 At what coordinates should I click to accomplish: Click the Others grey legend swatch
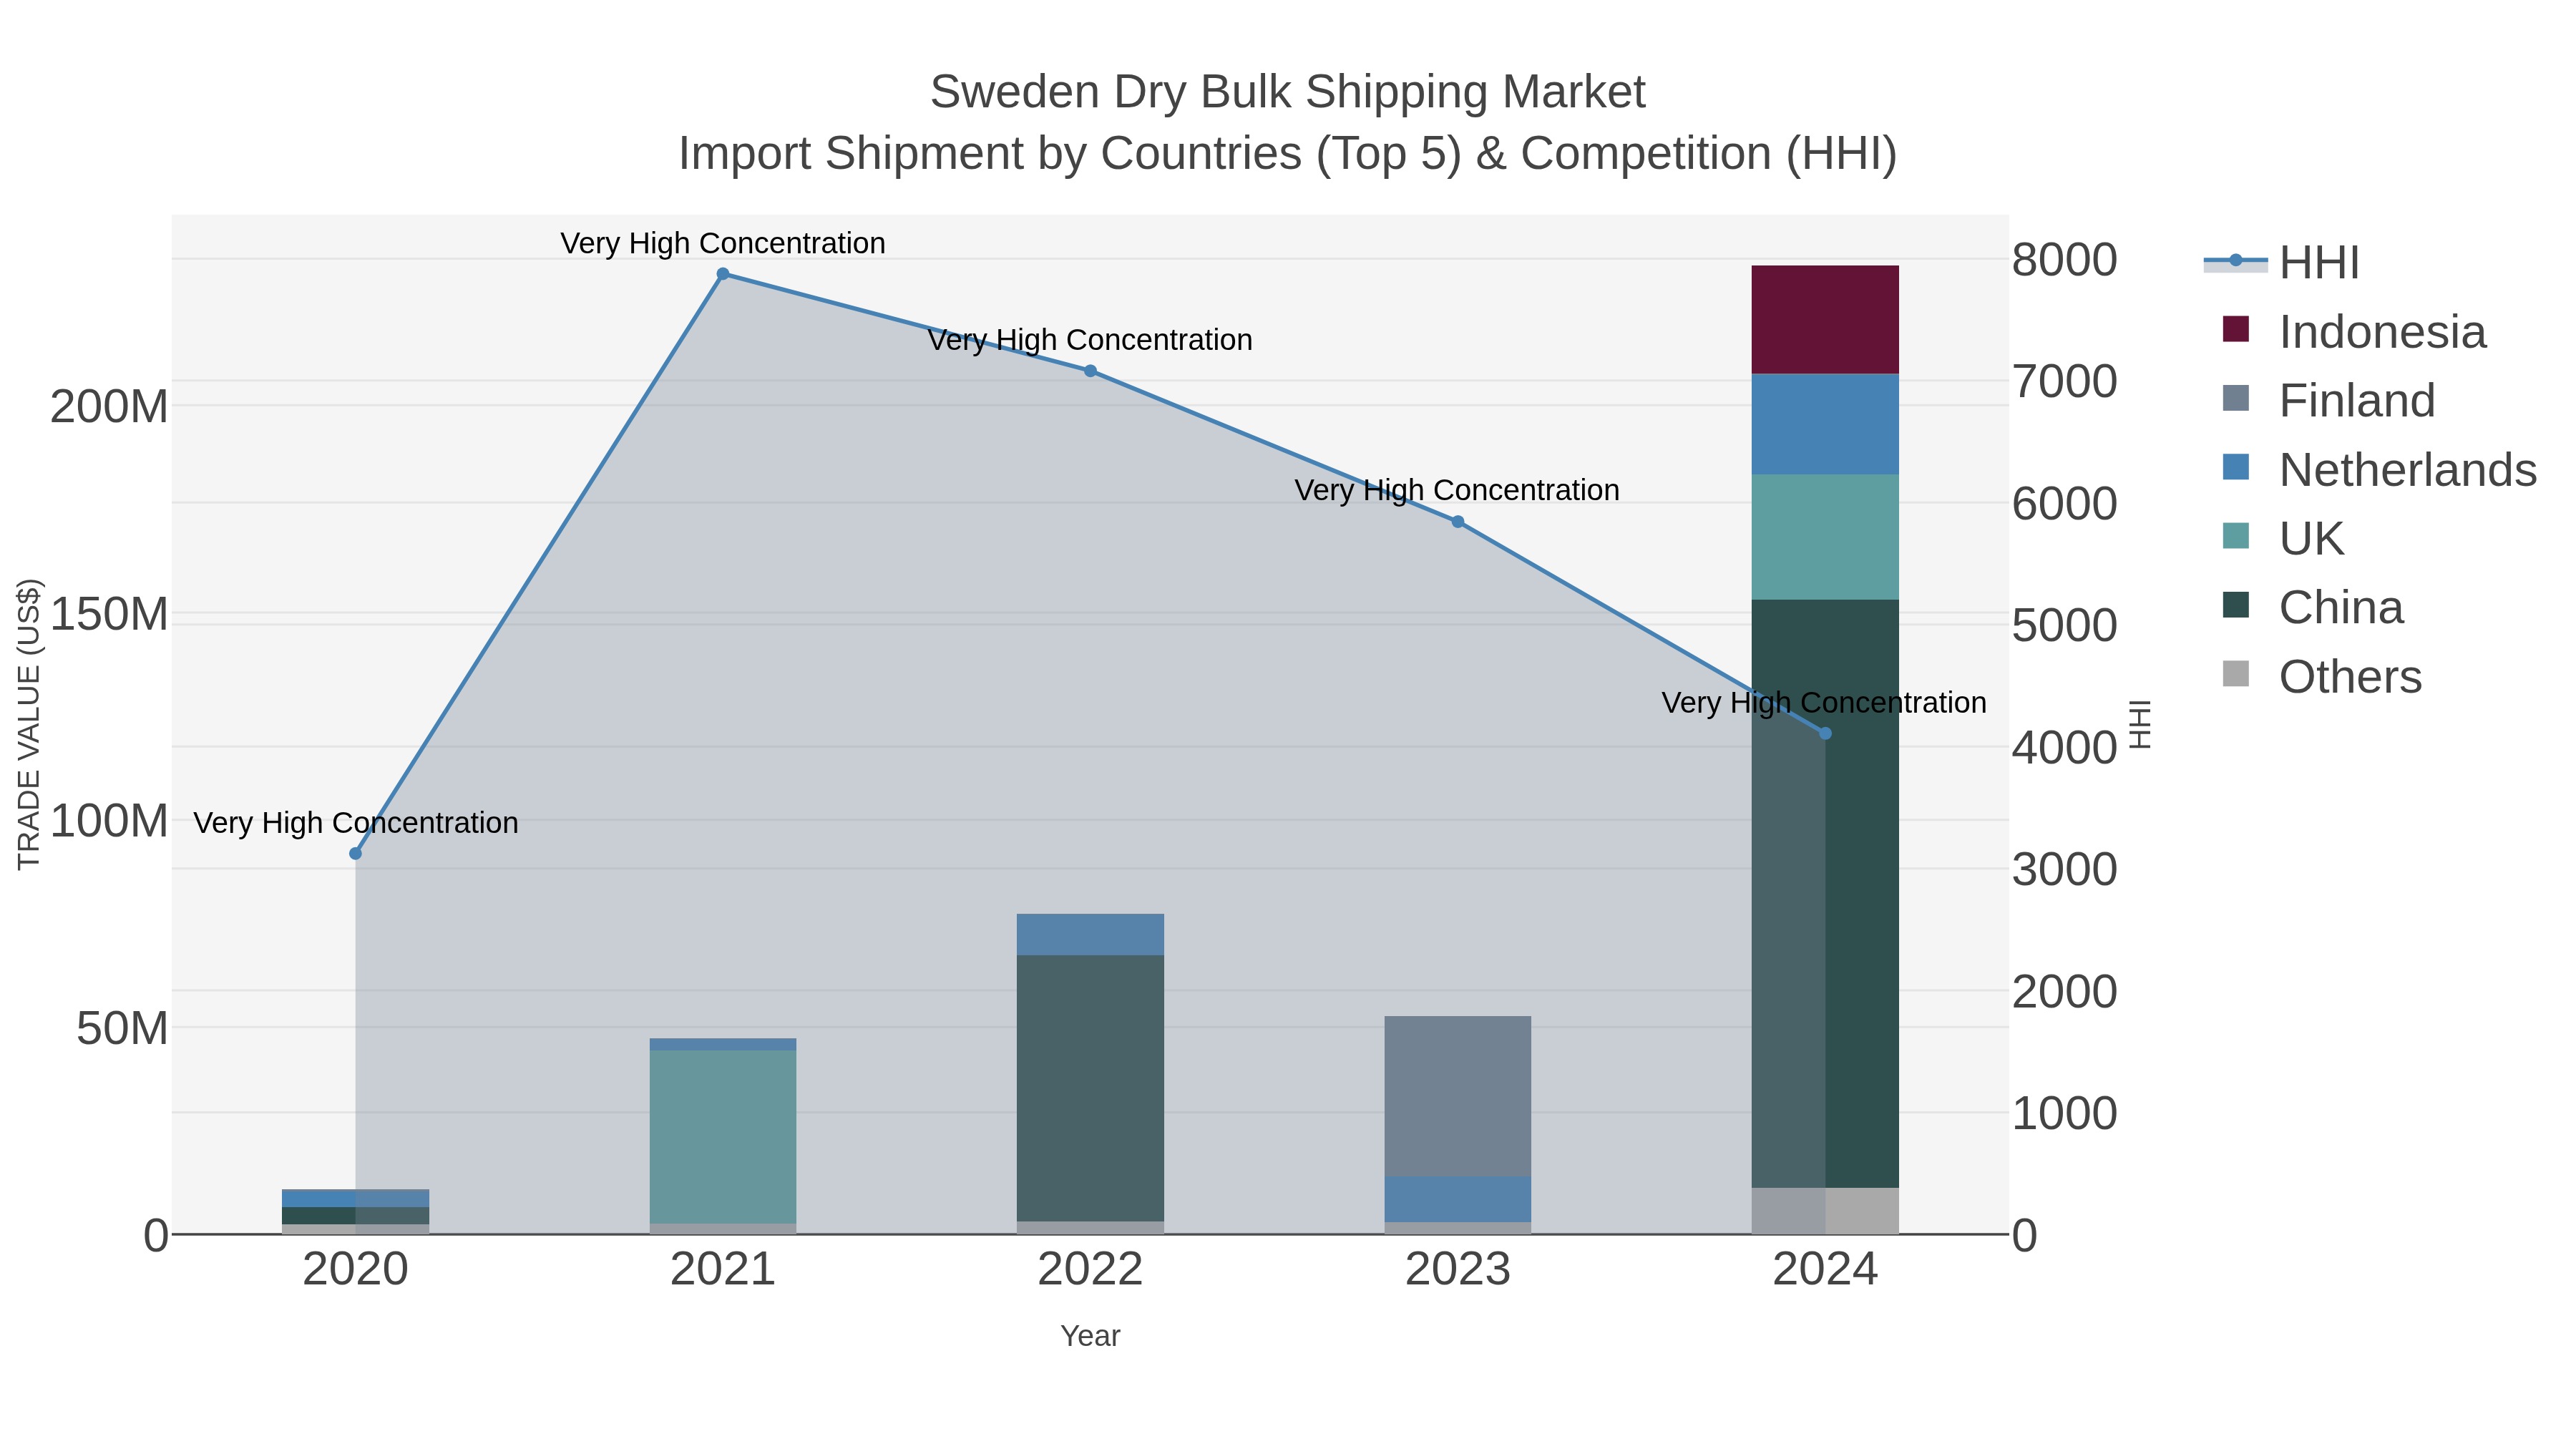pyautogui.click(x=2236, y=674)
